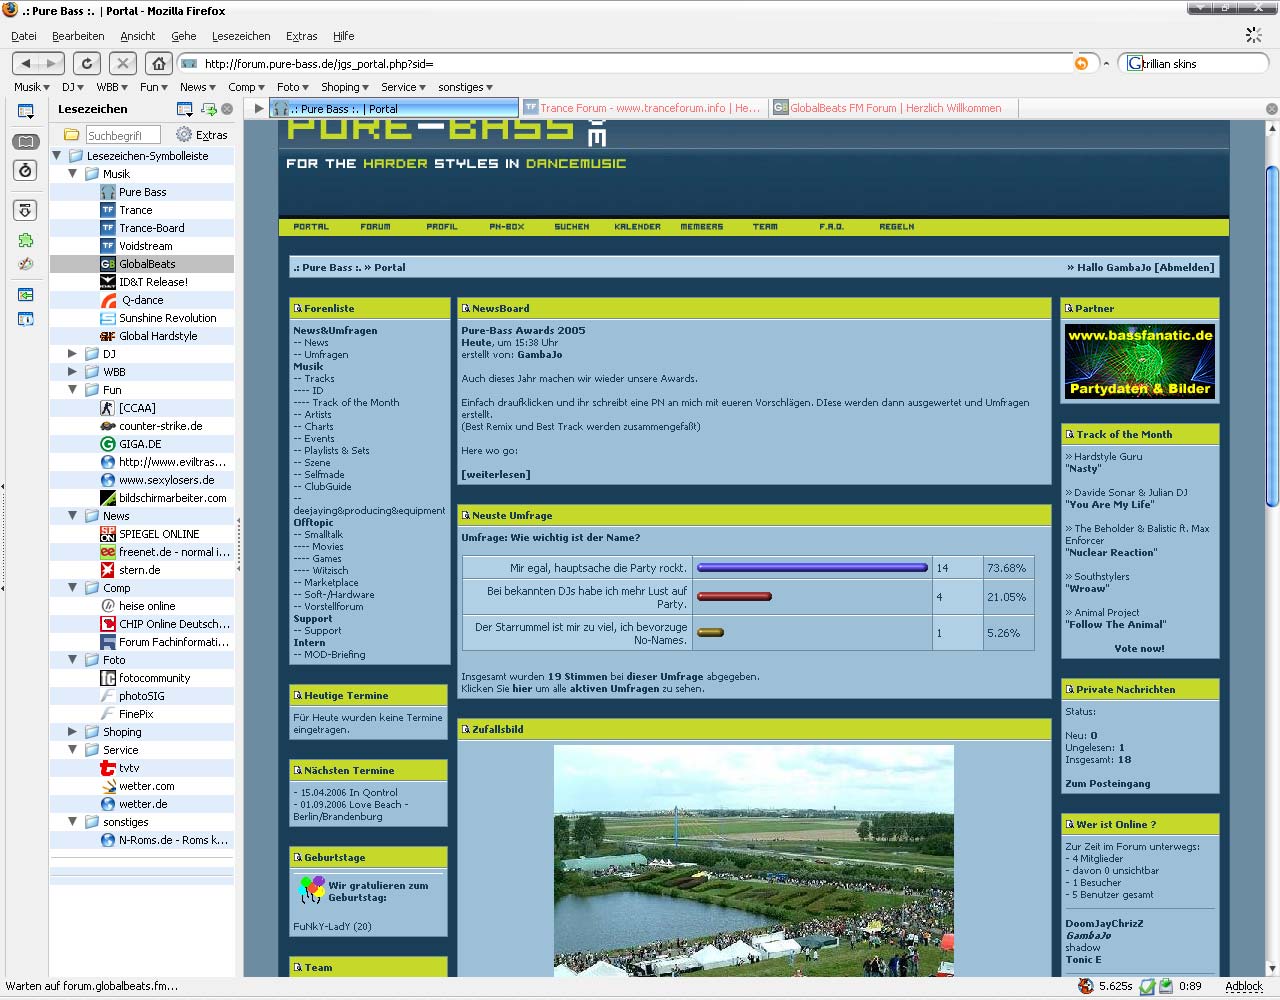Open the Pure Bass bookmark

point(142,192)
